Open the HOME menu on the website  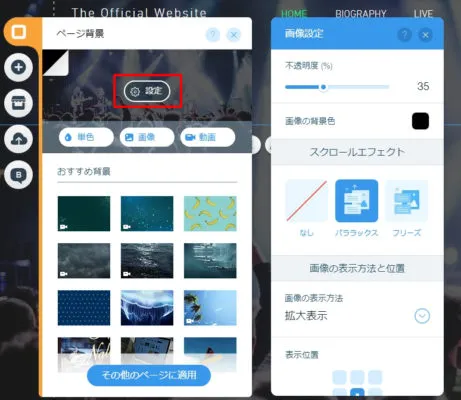pos(294,14)
